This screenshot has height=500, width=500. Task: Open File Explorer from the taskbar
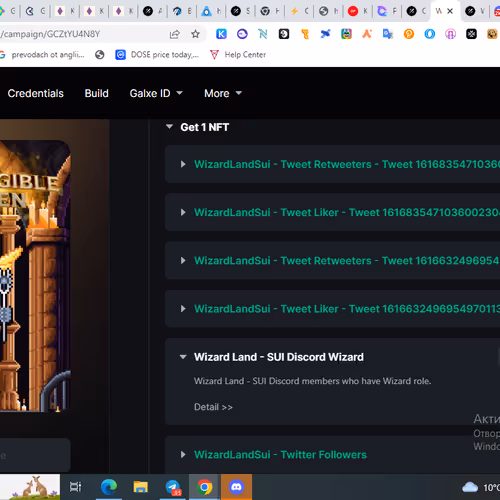[141, 487]
